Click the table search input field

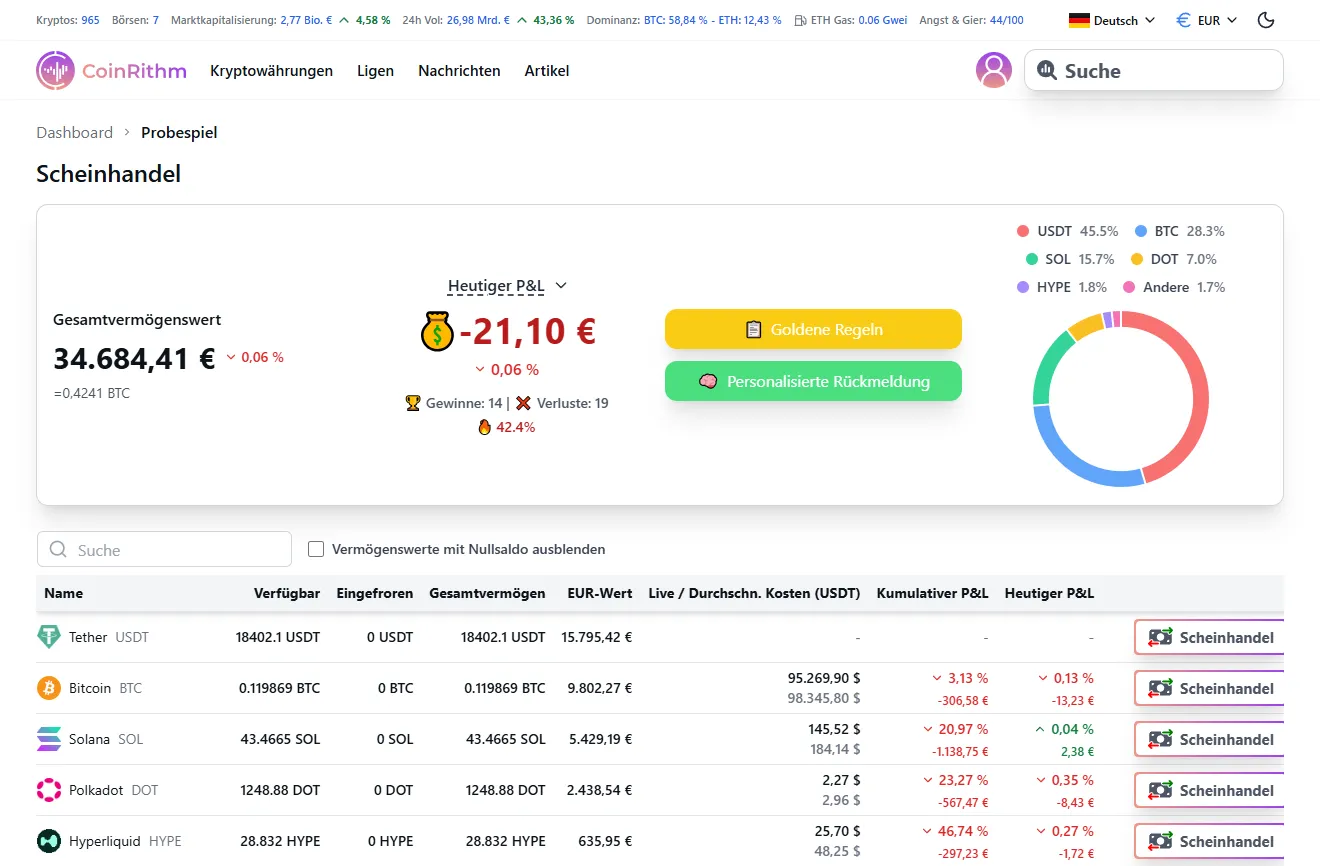(x=163, y=548)
